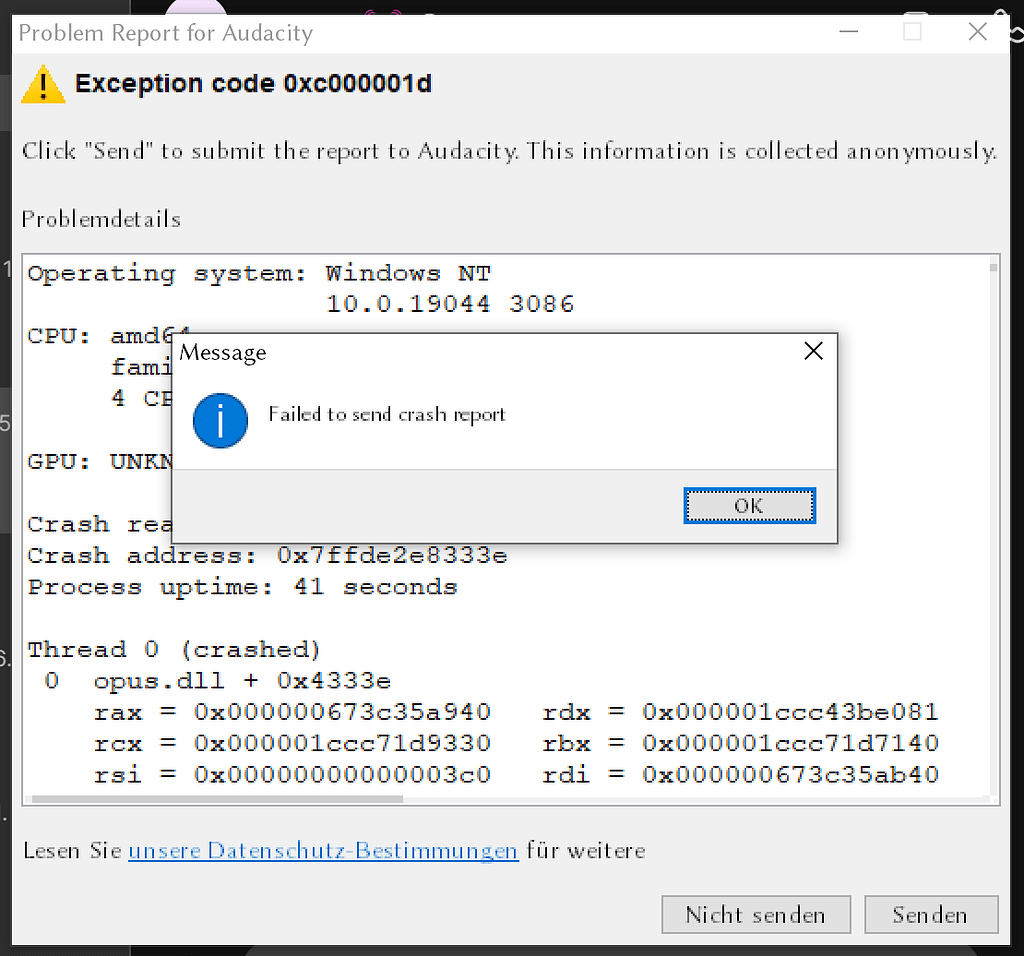Open the unsere Datenschutz-Bestimmungen privacy link
Screen dimensions: 1024x956
pyautogui.click(x=323, y=850)
